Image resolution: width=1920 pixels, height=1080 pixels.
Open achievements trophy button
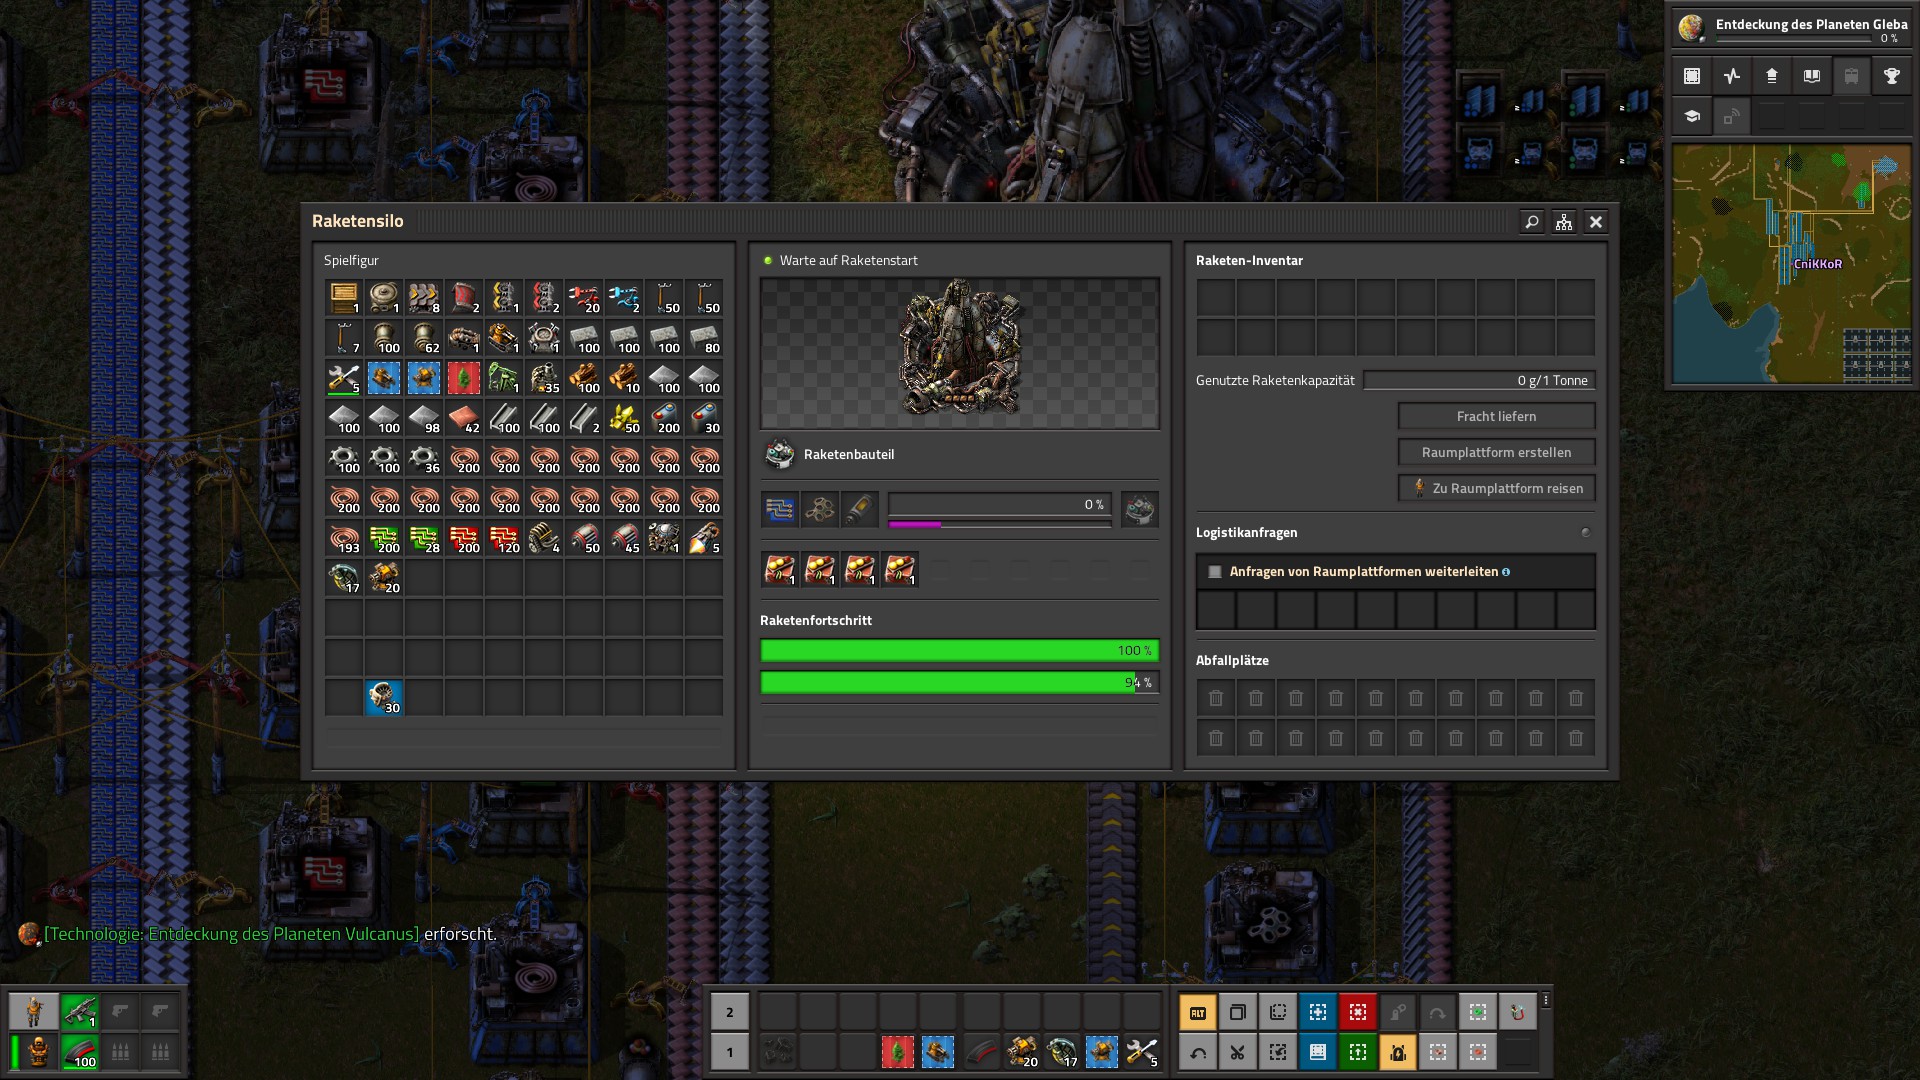coord(1892,76)
